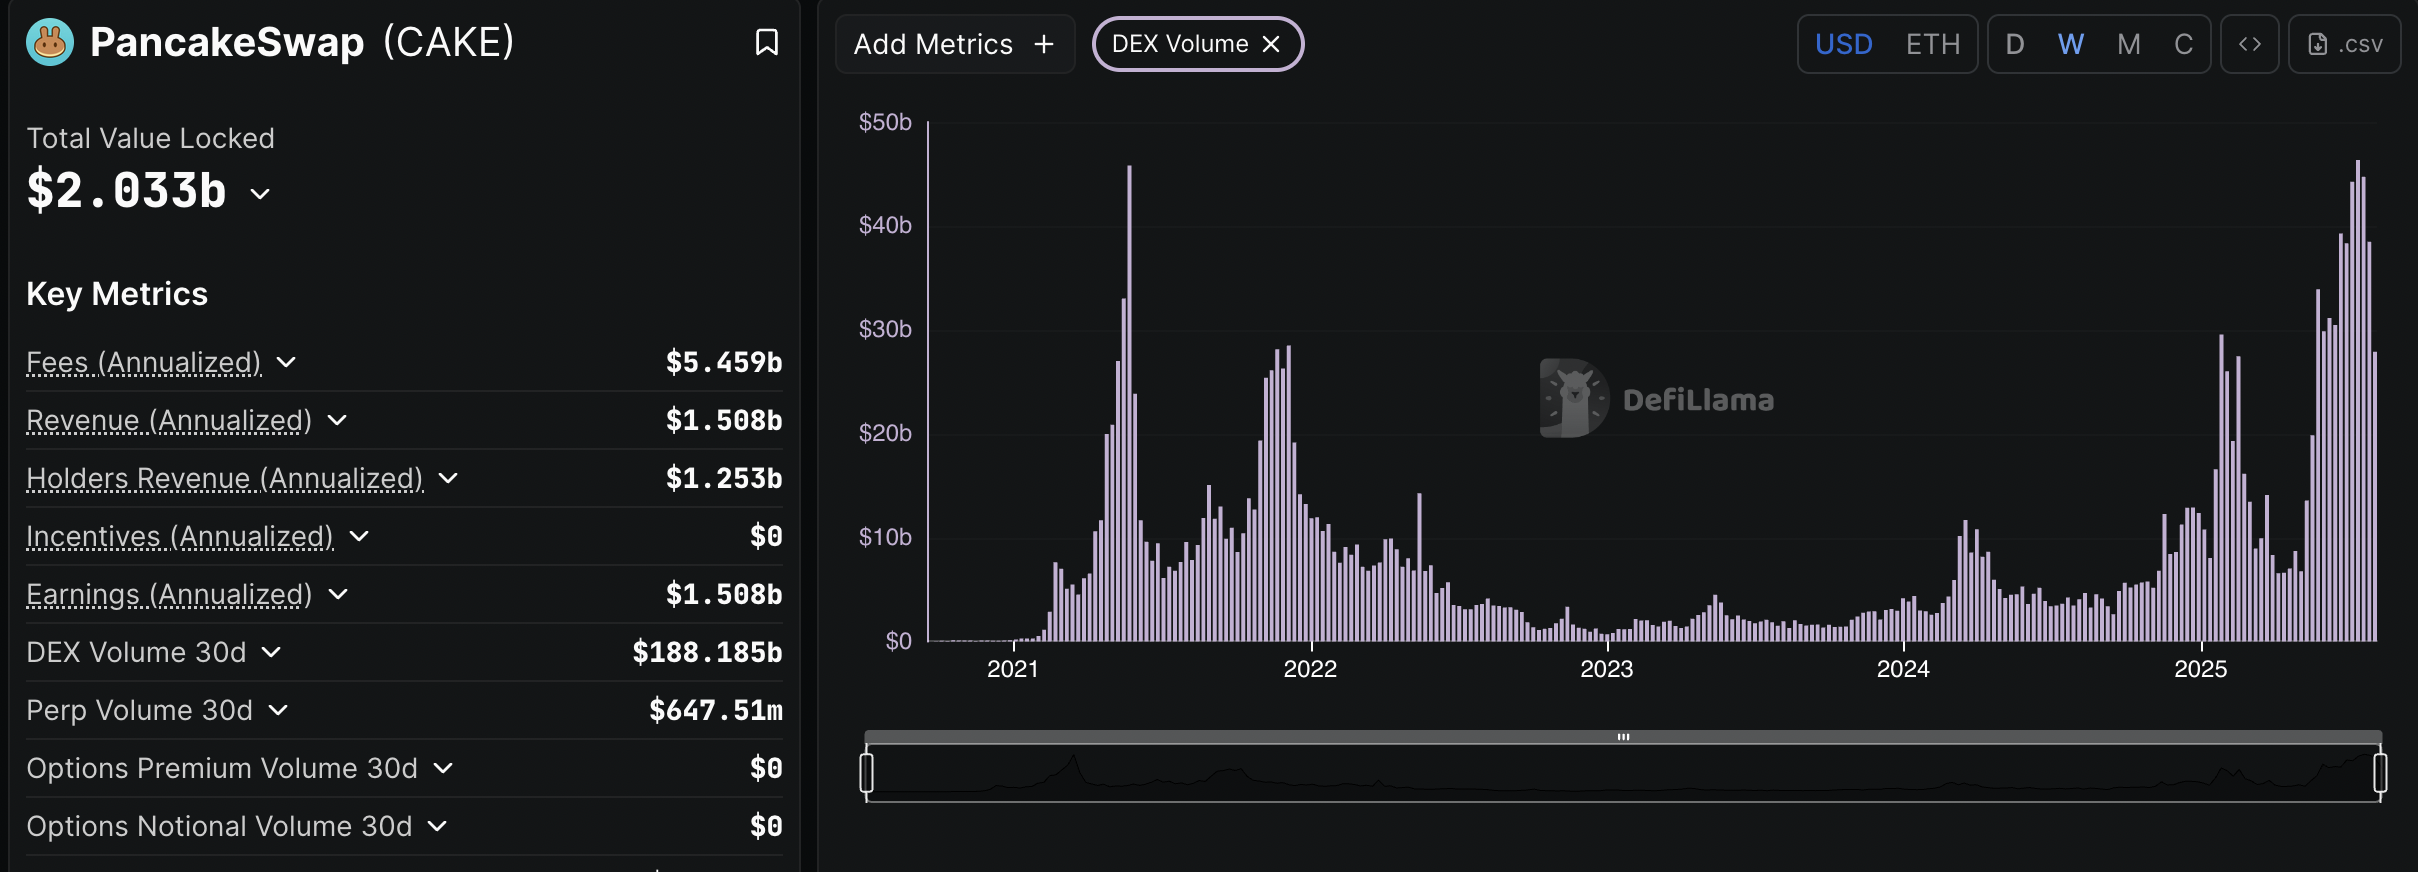
Task: Click the 2025 x-axis label
Action: (x=2200, y=669)
